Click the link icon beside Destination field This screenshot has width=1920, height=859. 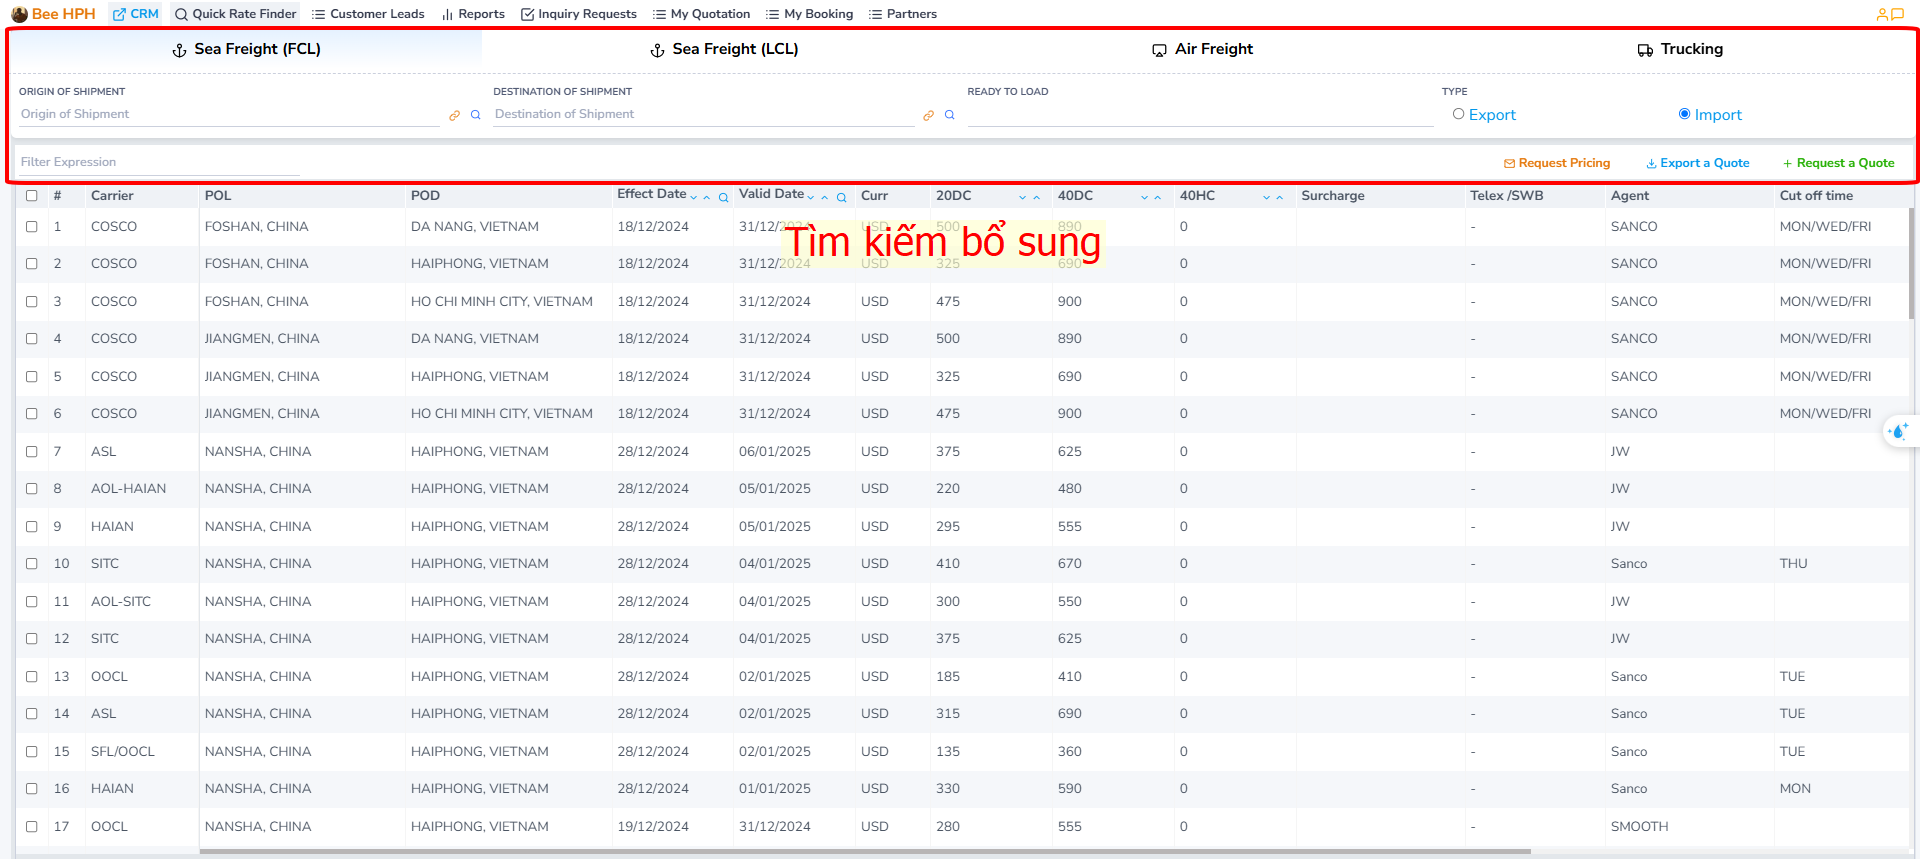point(928,116)
